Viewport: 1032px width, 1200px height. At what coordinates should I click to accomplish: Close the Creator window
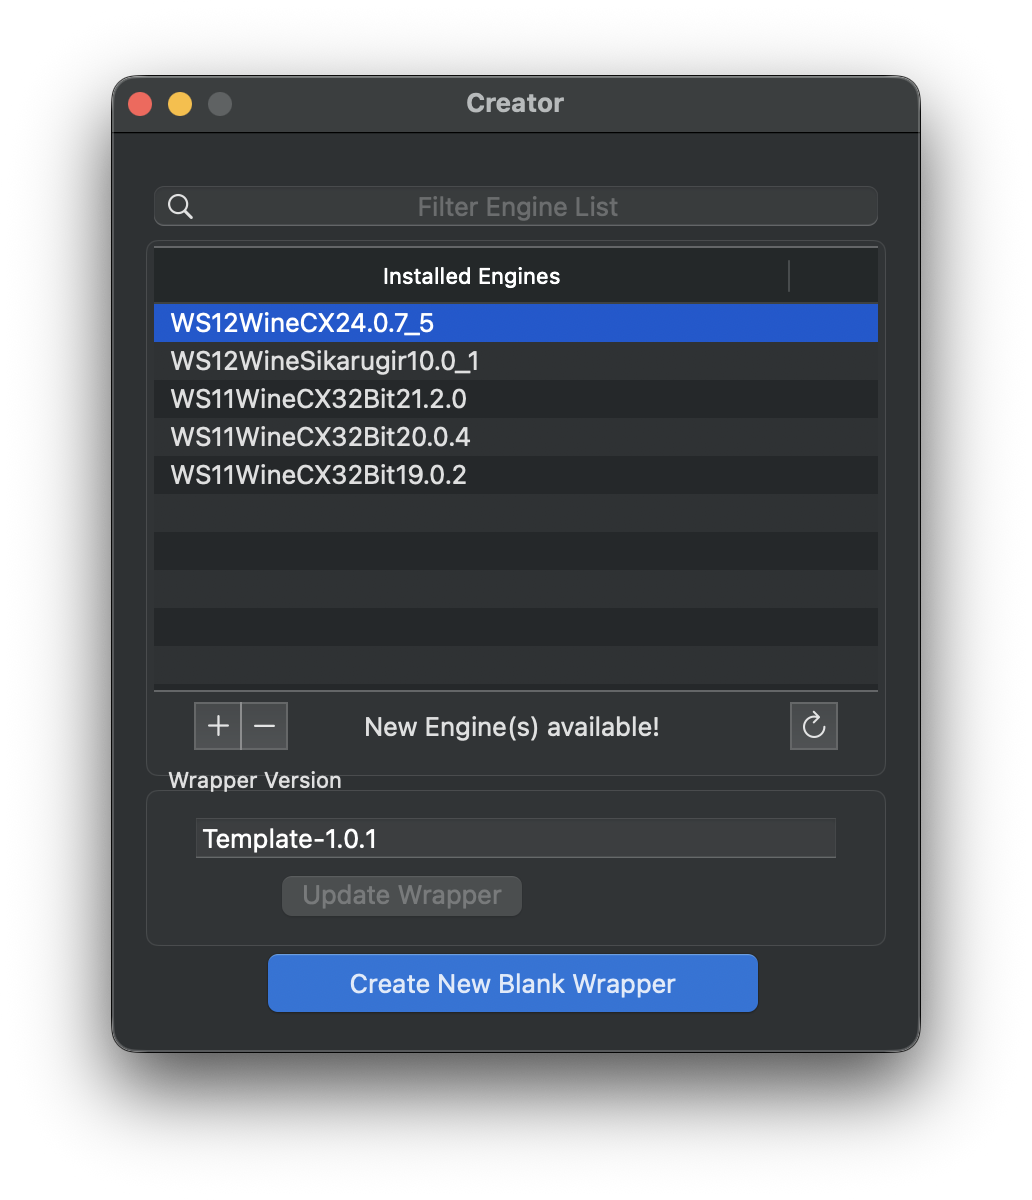click(x=140, y=104)
